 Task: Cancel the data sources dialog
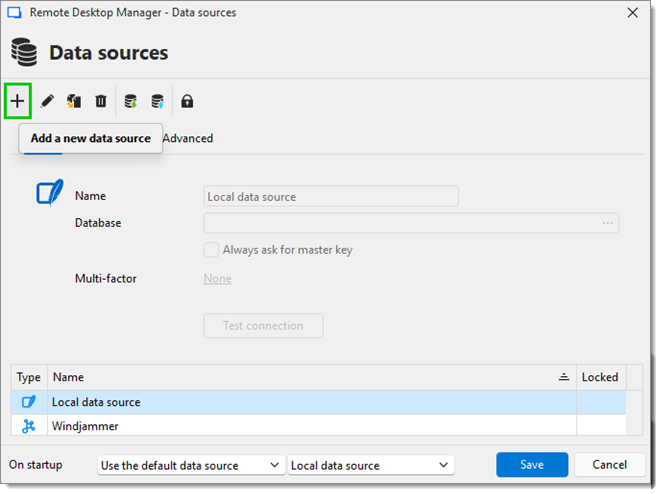pos(610,465)
